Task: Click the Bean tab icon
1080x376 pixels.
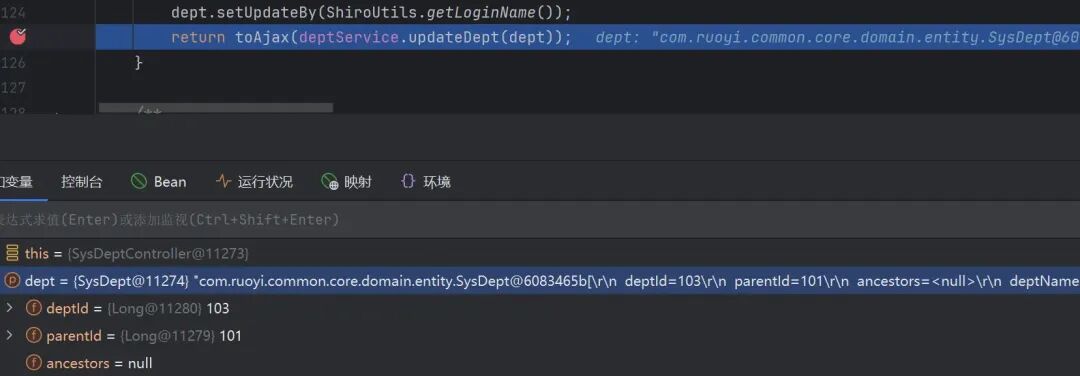Action: [139, 182]
